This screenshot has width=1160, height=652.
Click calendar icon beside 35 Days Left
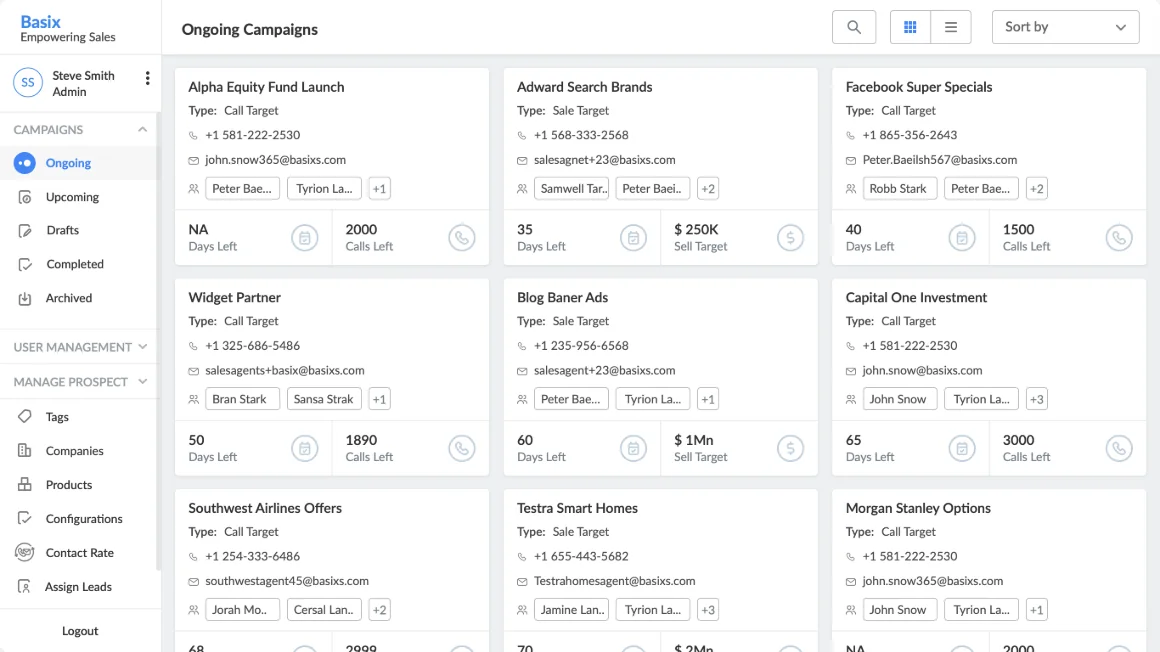pyautogui.click(x=633, y=238)
